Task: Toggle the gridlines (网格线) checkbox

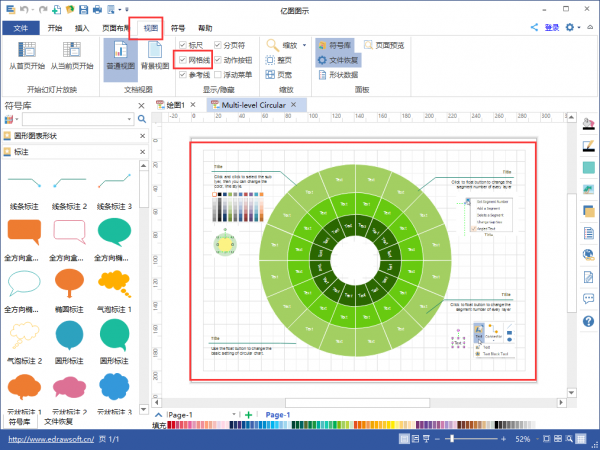Action: click(181, 60)
